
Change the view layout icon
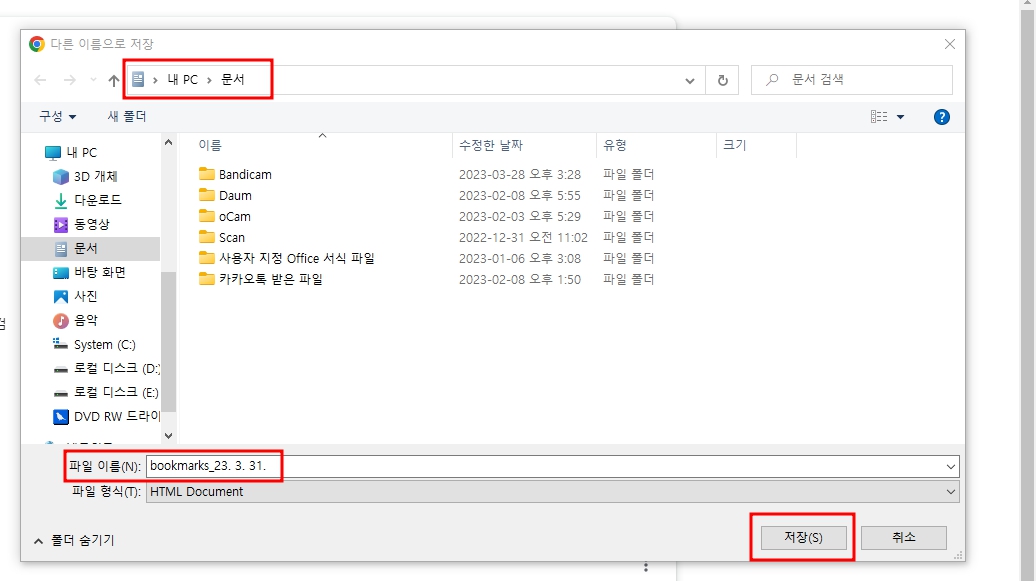click(879, 117)
